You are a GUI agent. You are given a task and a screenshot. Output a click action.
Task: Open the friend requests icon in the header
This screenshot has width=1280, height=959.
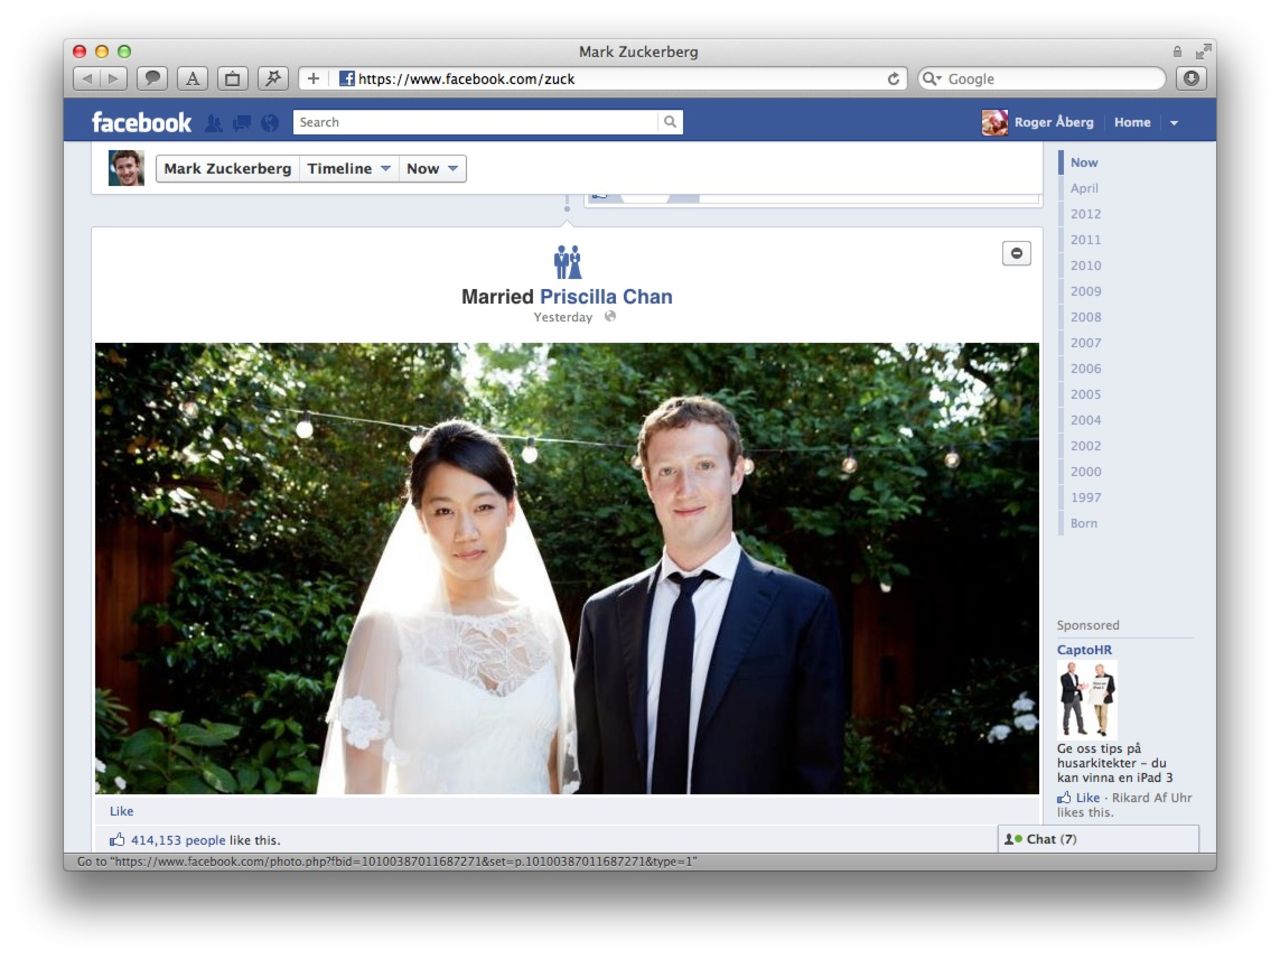tap(213, 122)
